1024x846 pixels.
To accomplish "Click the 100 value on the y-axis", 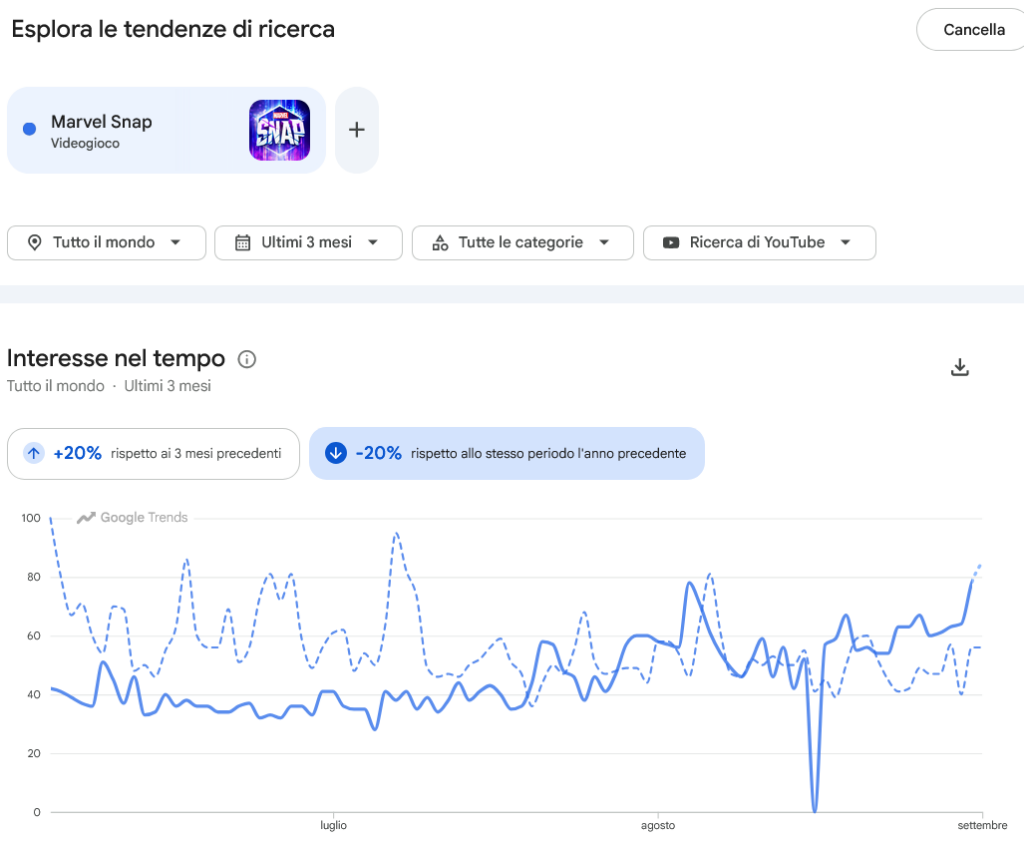I will click(x=31, y=518).
